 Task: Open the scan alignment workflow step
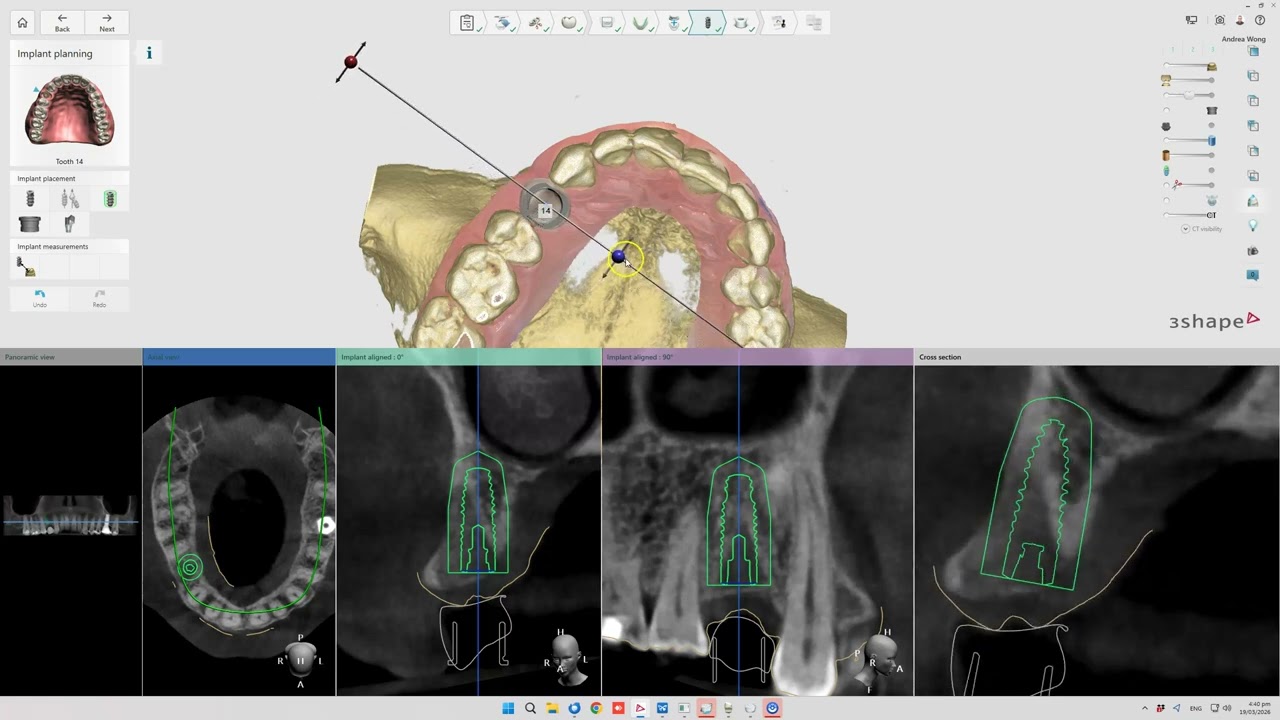click(x=536, y=22)
